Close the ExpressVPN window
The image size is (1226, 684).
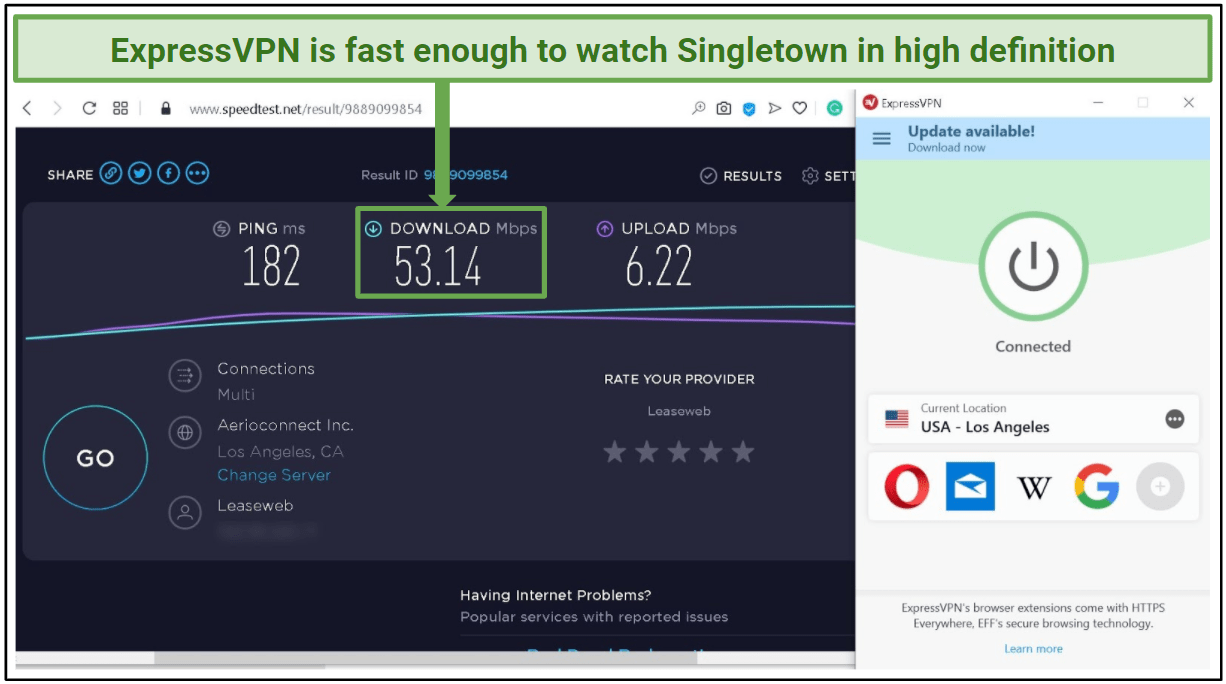(1188, 102)
